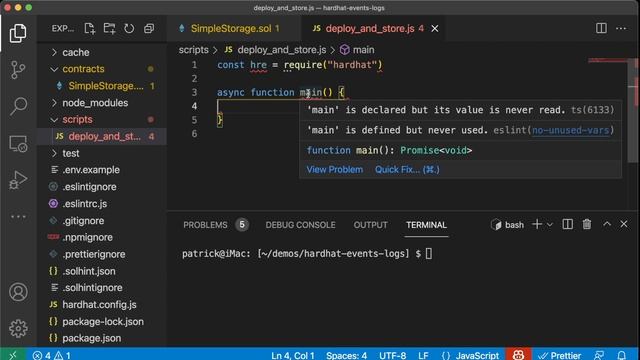Open the .solhint.json file
The image size is (640, 360).
102,271
